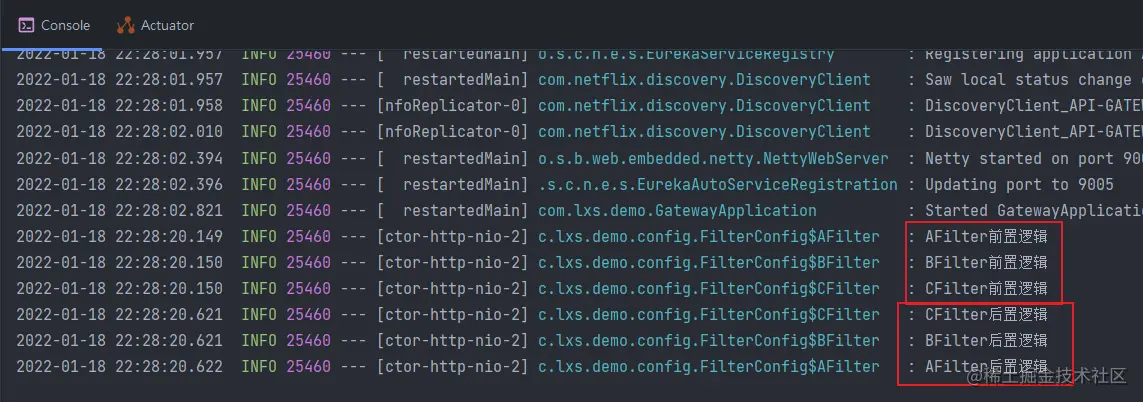Click the com.lxs.demo.GatewayApplication logger name
Viewport: 1143px width, 402px height.
677,211
